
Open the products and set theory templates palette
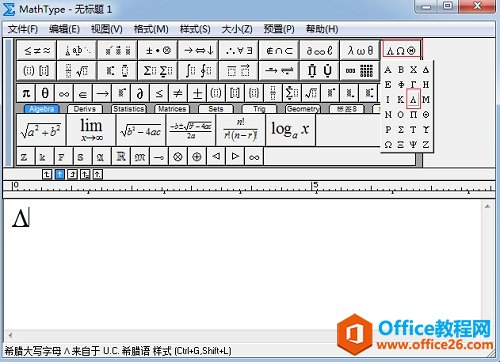pos(320,71)
